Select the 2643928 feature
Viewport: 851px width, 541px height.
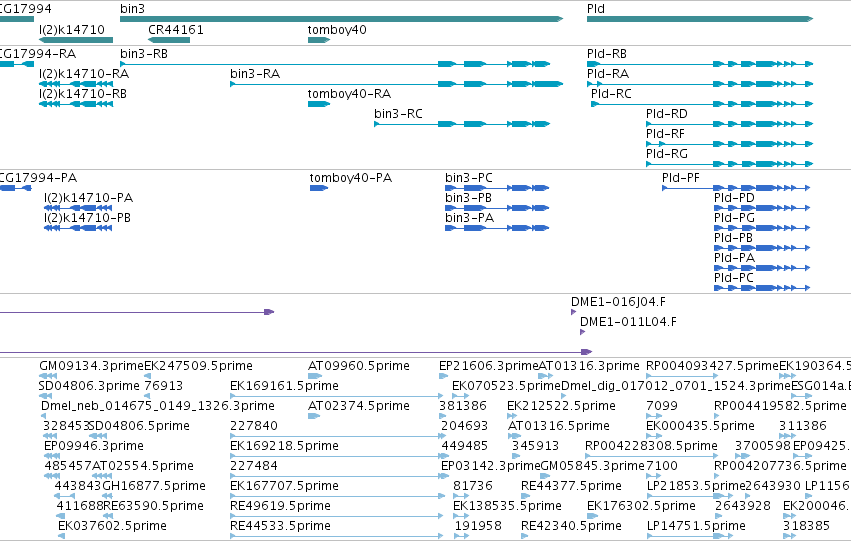[719, 517]
